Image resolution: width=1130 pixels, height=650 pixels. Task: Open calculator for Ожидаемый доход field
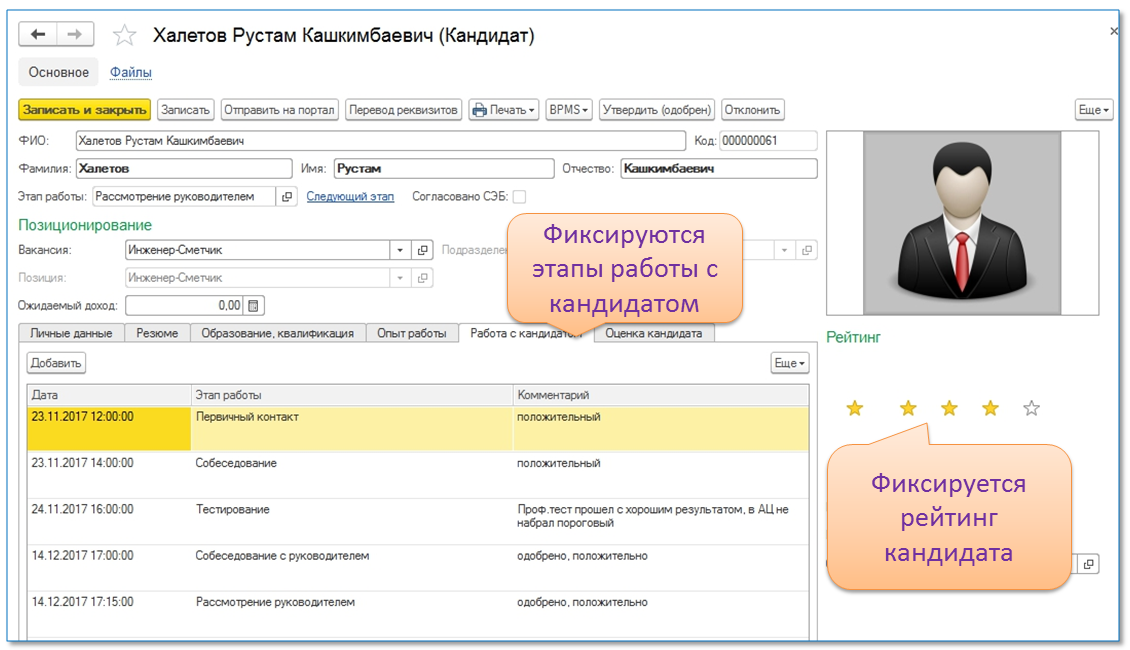(x=254, y=305)
